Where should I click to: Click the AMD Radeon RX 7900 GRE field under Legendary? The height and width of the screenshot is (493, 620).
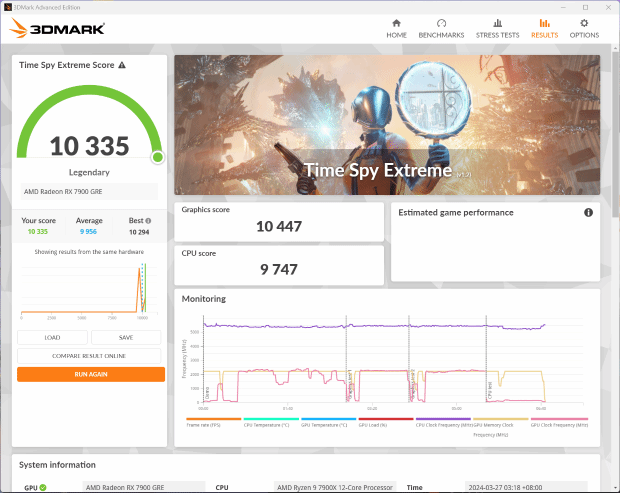pos(89,191)
